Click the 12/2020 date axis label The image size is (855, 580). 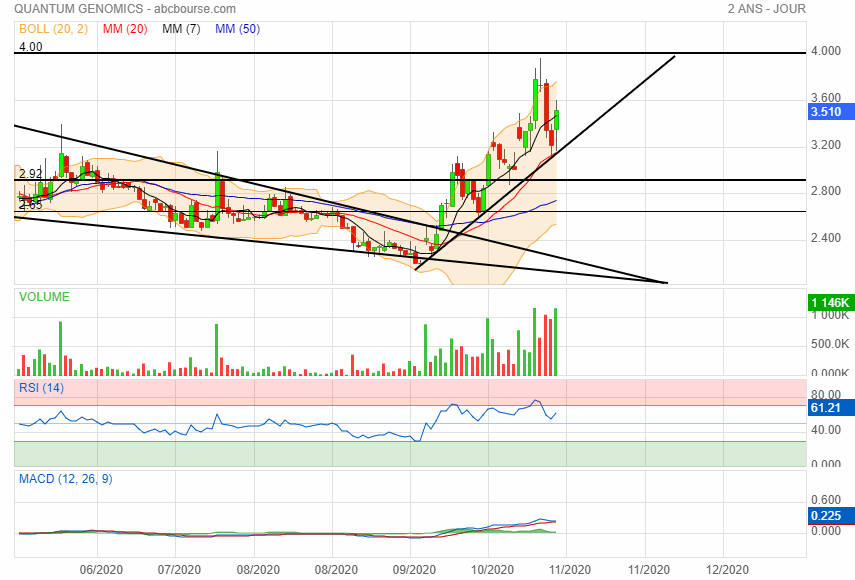pos(727,570)
